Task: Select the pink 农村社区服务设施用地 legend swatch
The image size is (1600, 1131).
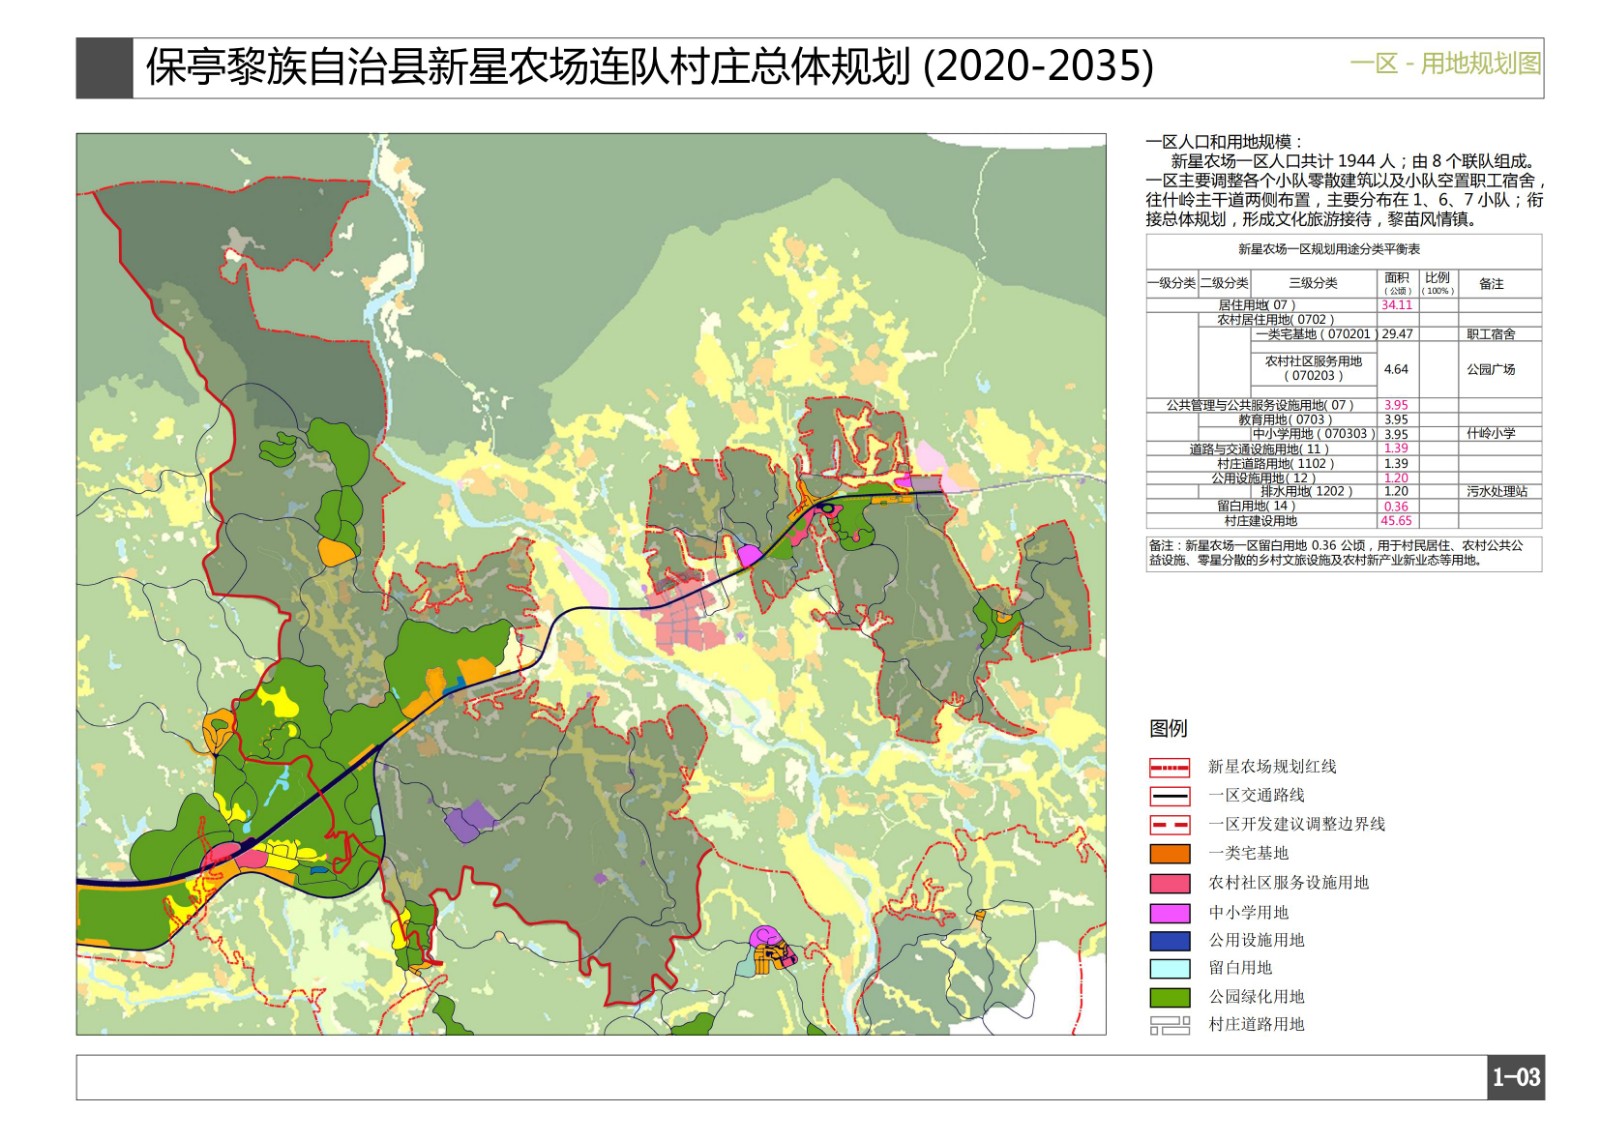Action: [x=1169, y=883]
